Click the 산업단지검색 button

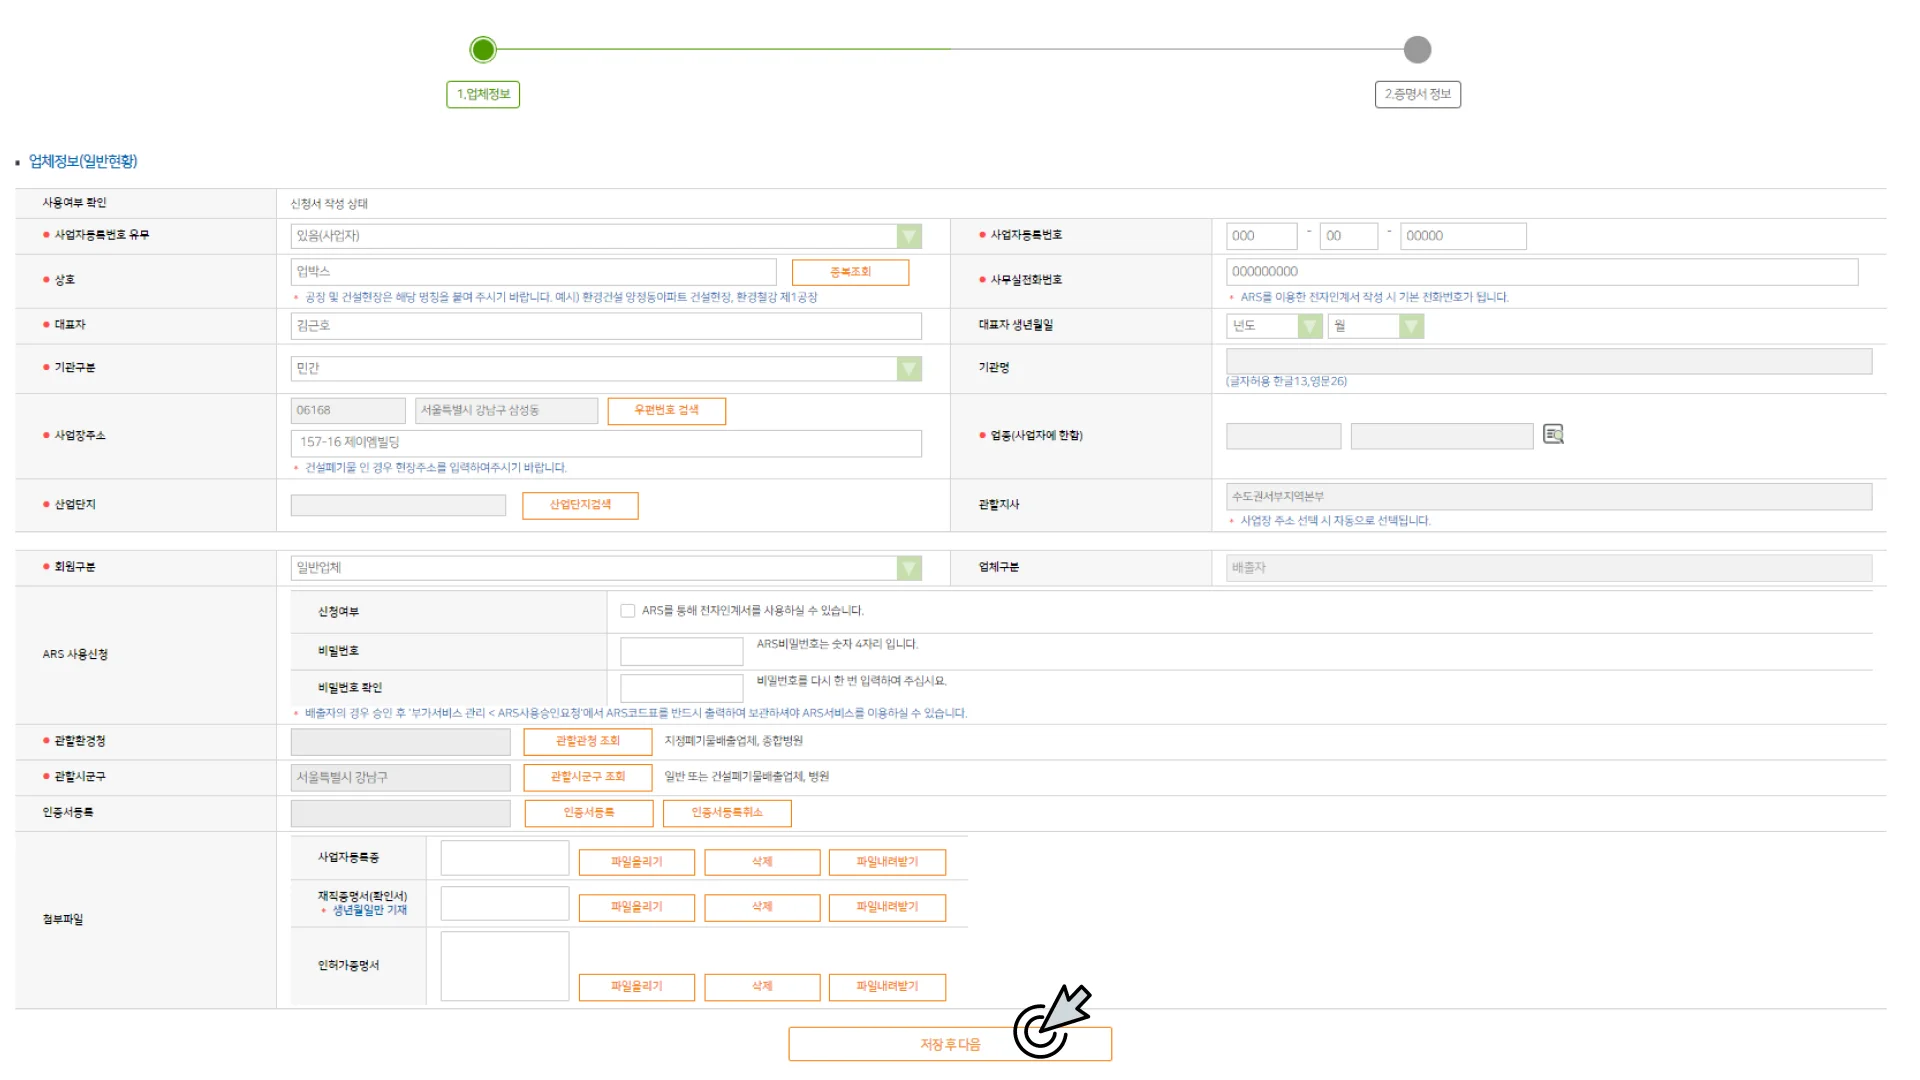[x=580, y=505]
